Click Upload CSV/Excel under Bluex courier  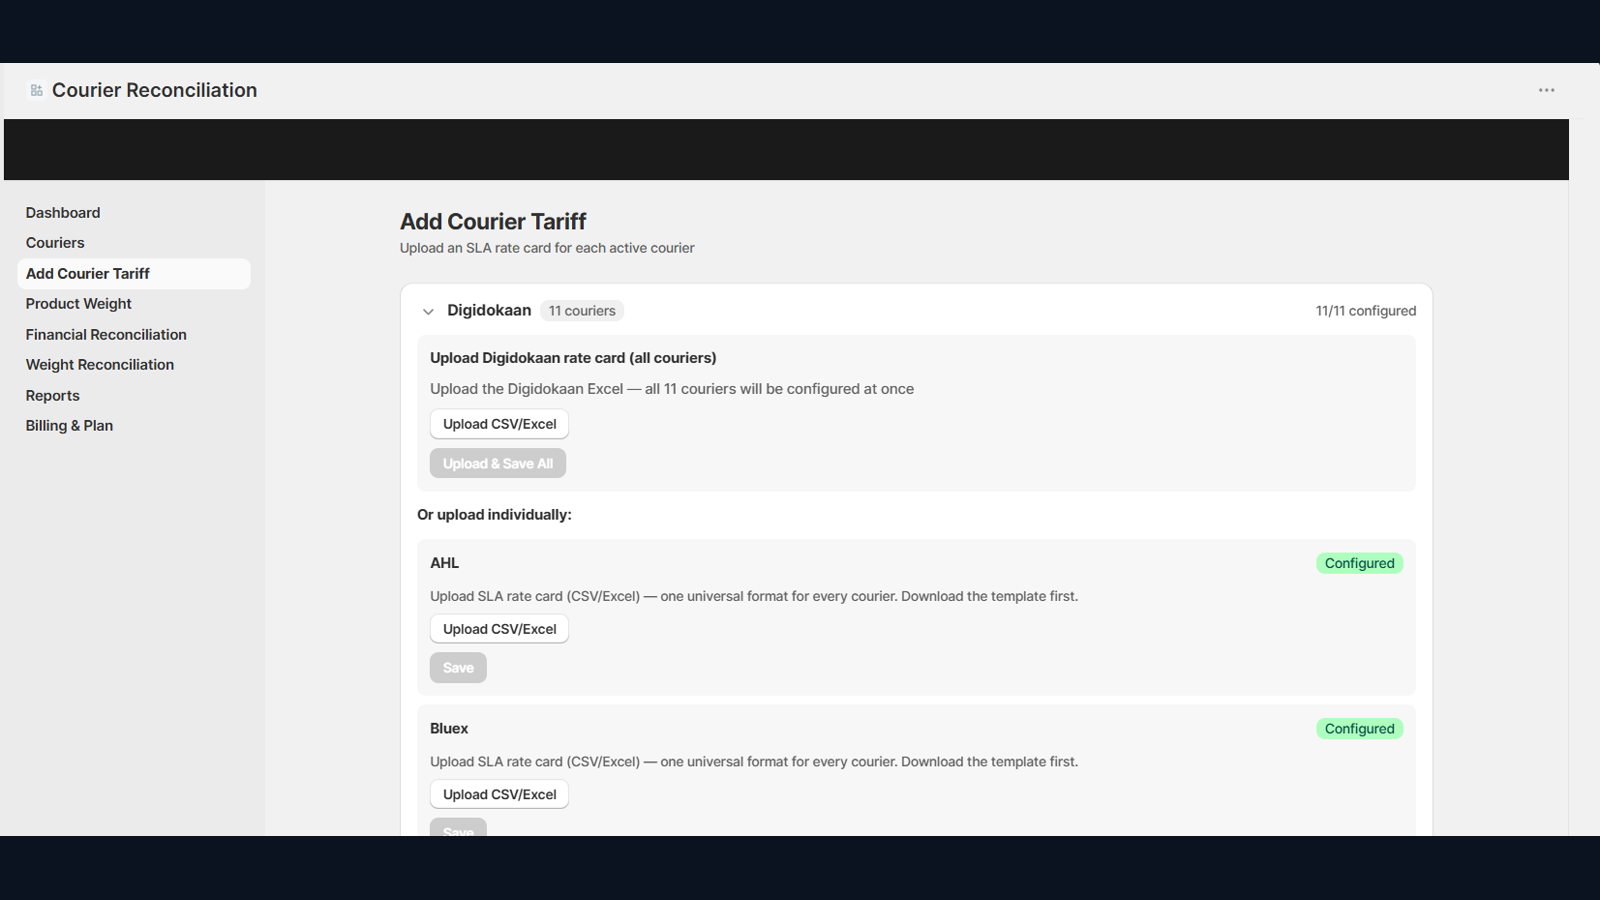pyautogui.click(x=499, y=794)
